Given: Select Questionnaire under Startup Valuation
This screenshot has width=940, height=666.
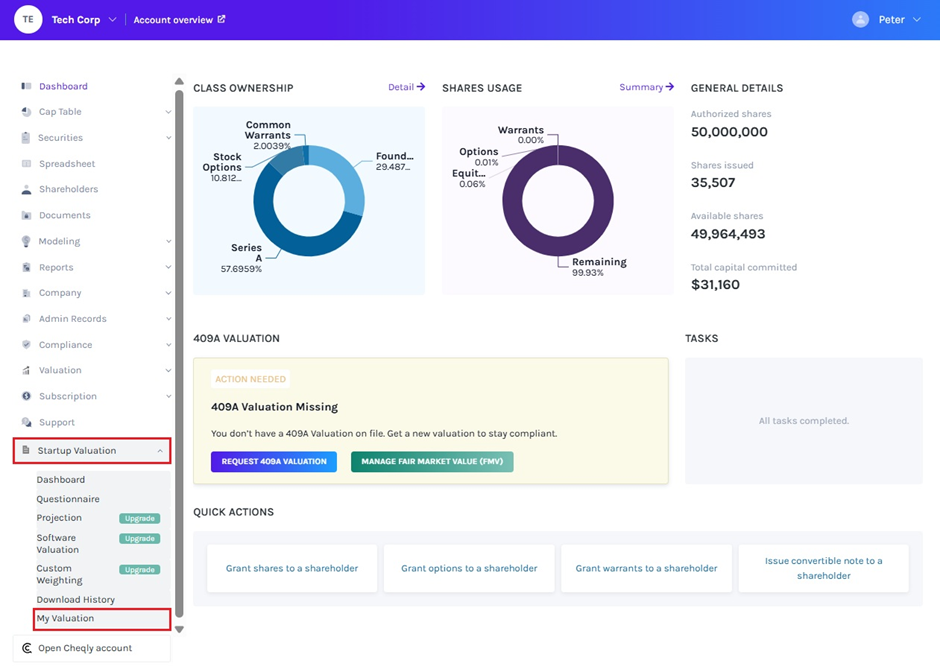Looking at the screenshot, I should [68, 499].
